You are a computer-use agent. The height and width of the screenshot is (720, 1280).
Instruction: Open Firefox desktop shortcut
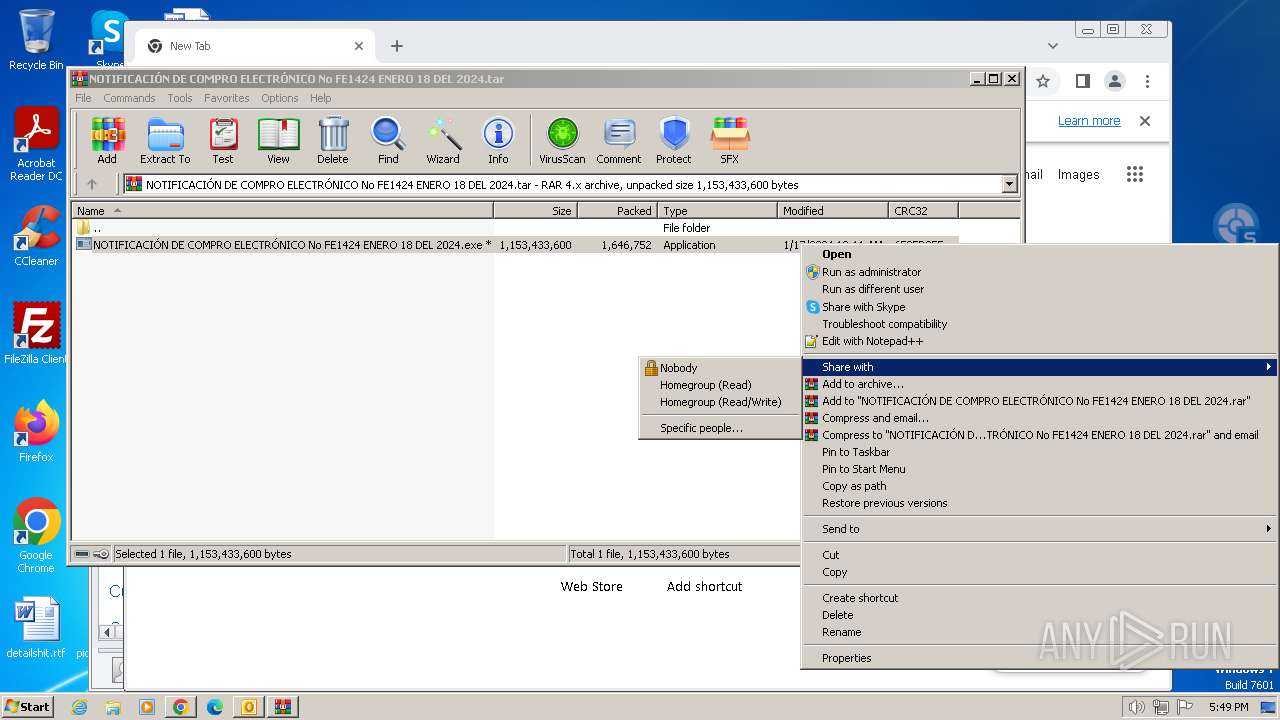coord(36,432)
